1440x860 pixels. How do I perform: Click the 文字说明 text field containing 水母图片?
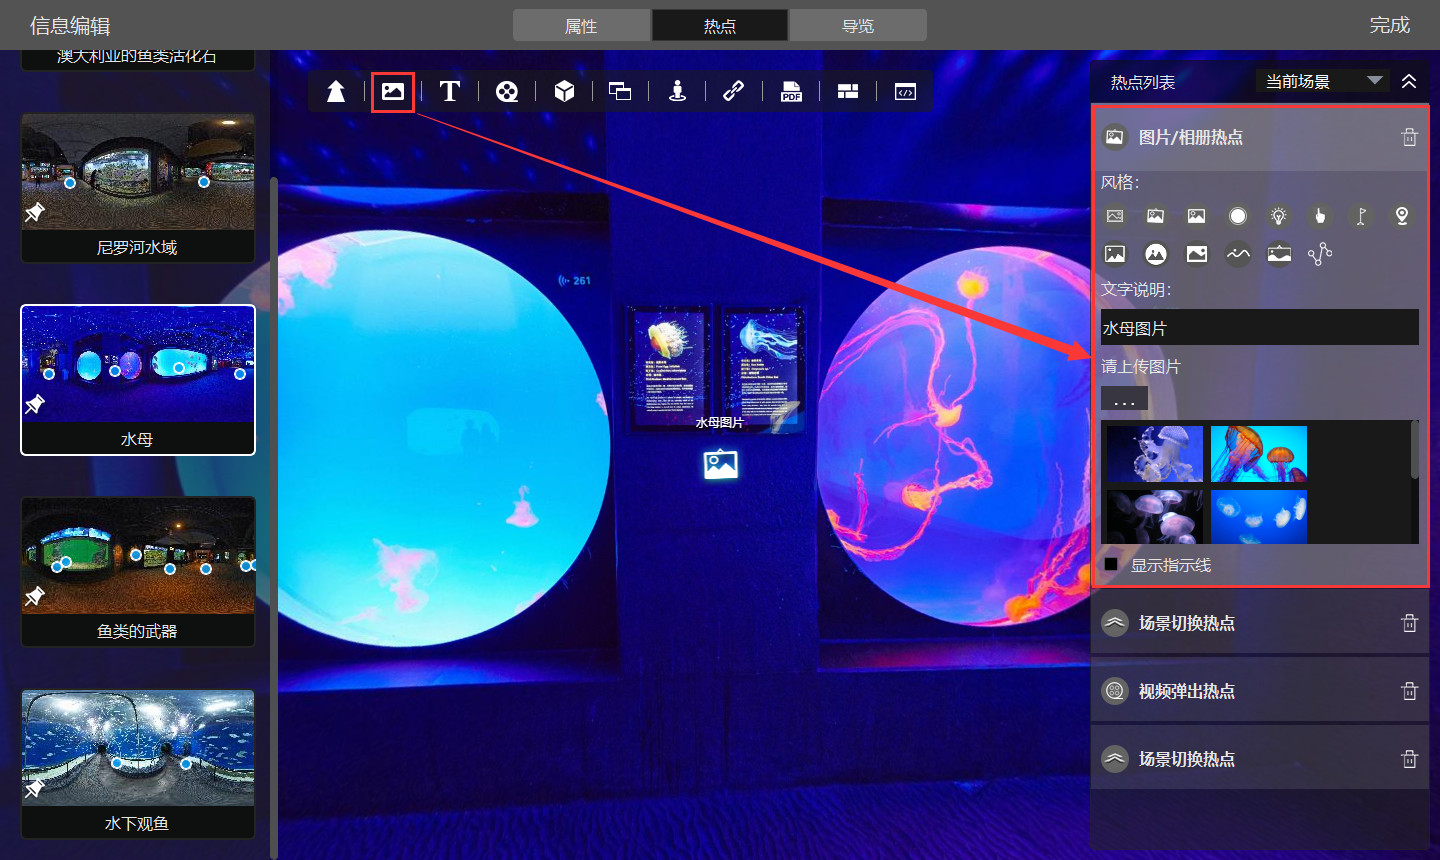point(1259,328)
